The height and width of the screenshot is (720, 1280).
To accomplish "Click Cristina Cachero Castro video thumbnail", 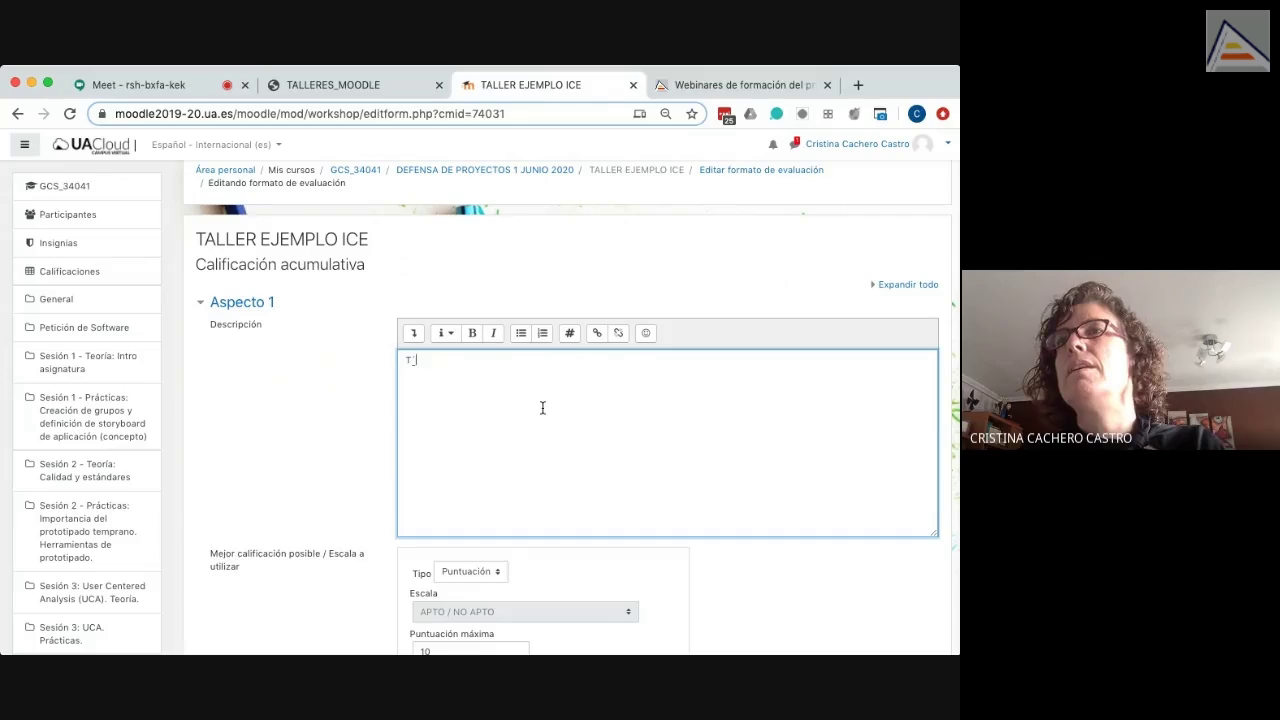I will (1120, 360).
